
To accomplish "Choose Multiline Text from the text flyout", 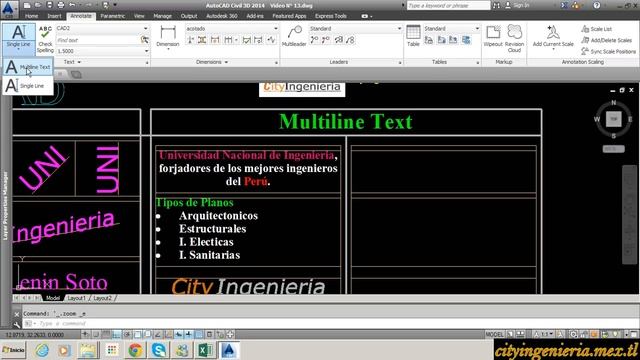I will pos(28,67).
